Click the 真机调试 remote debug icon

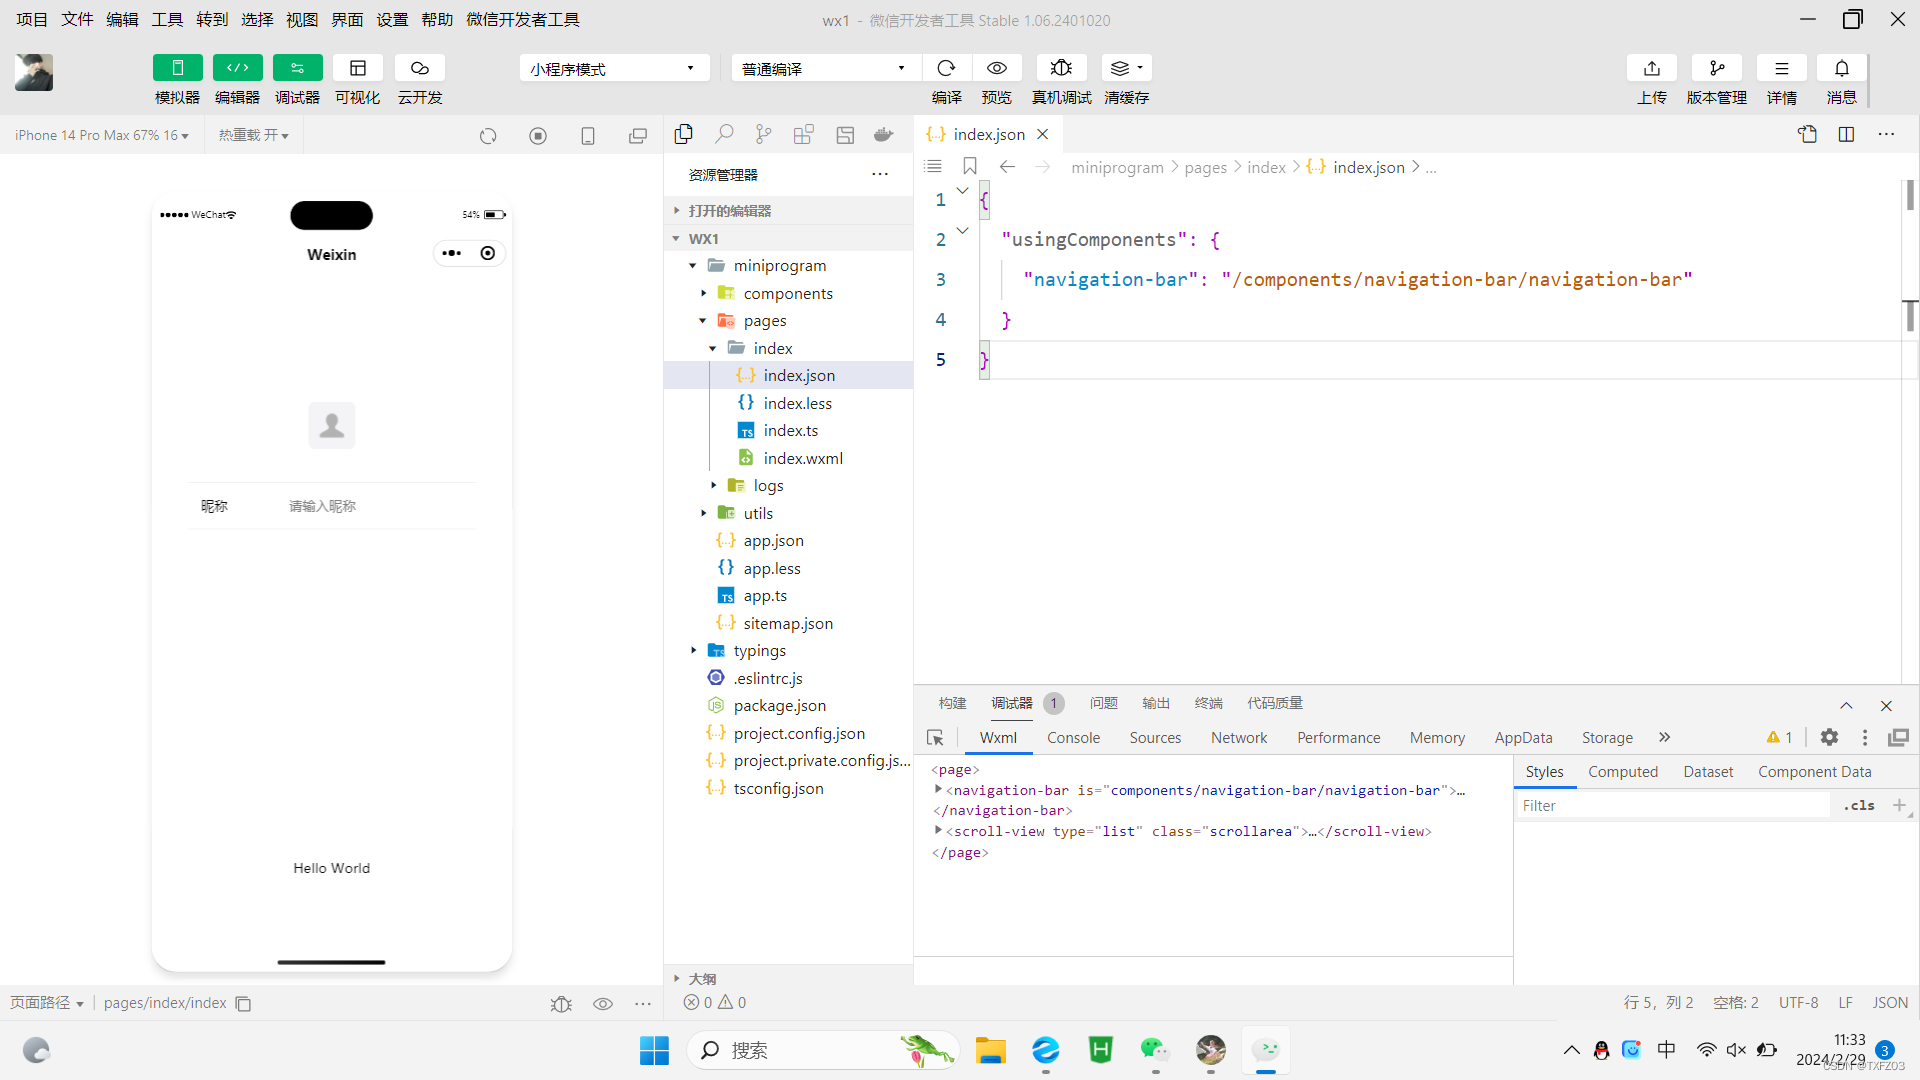click(x=1061, y=68)
